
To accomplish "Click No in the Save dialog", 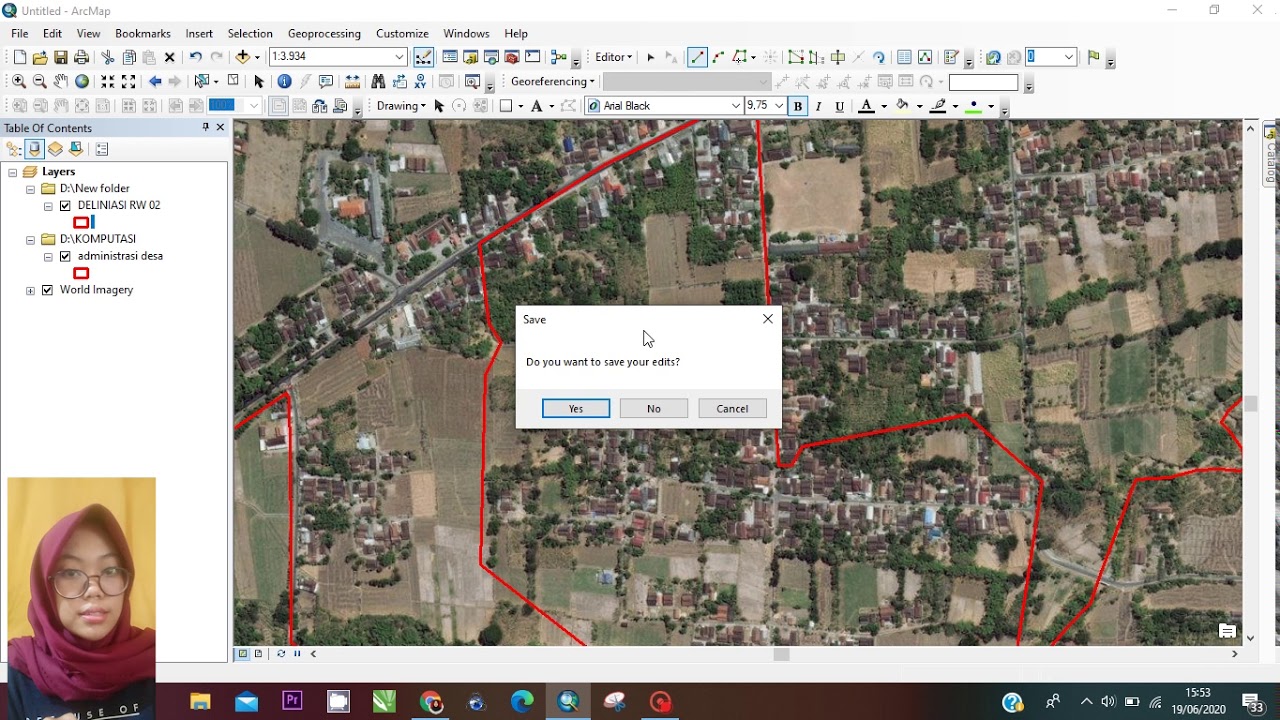I will pyautogui.click(x=654, y=408).
